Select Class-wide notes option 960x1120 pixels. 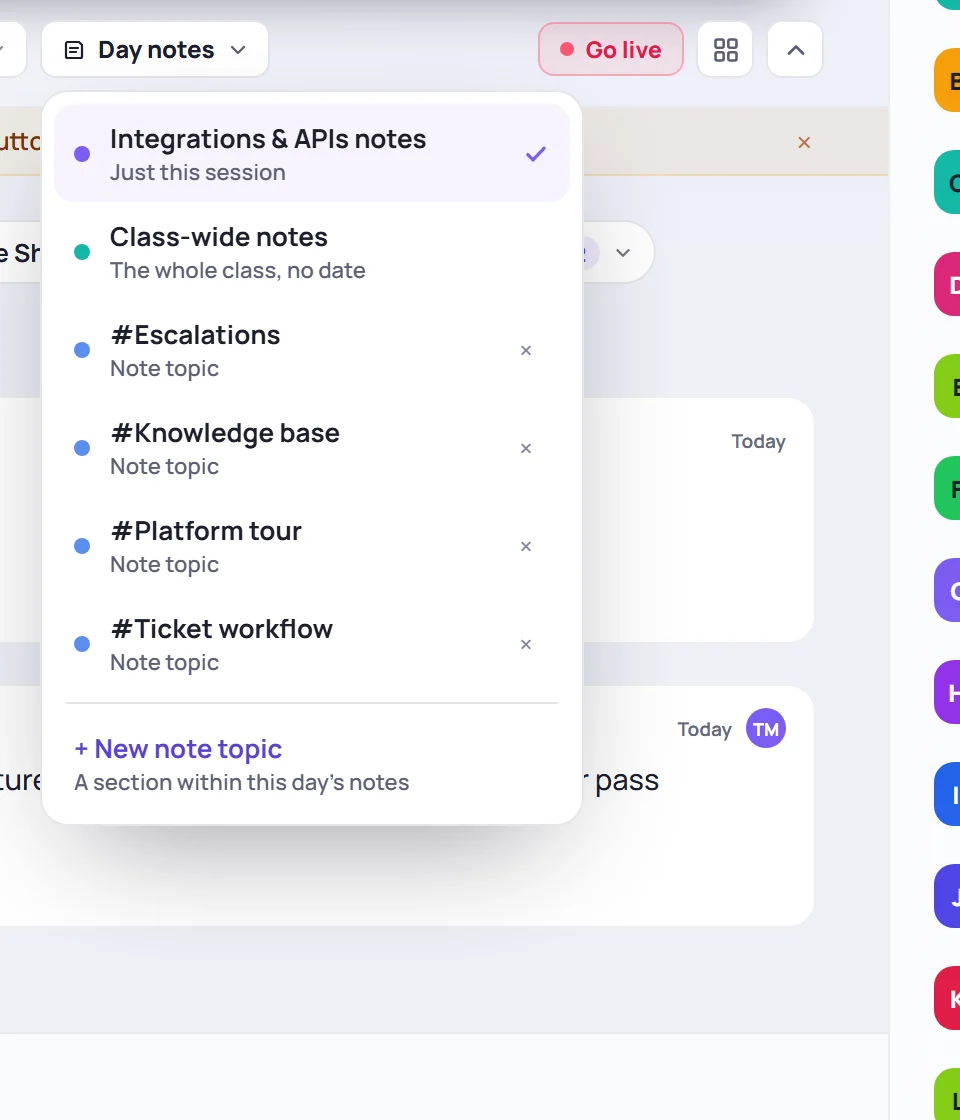coord(312,252)
